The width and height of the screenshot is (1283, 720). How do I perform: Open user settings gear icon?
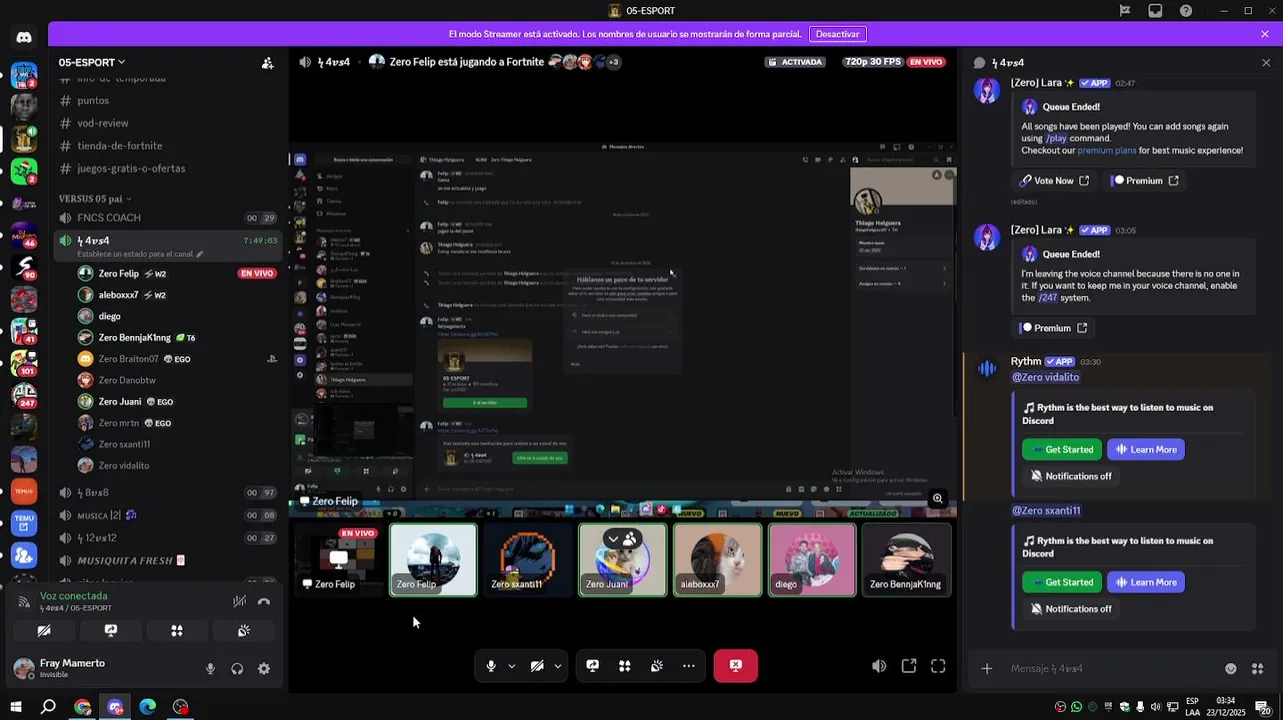pos(264,669)
